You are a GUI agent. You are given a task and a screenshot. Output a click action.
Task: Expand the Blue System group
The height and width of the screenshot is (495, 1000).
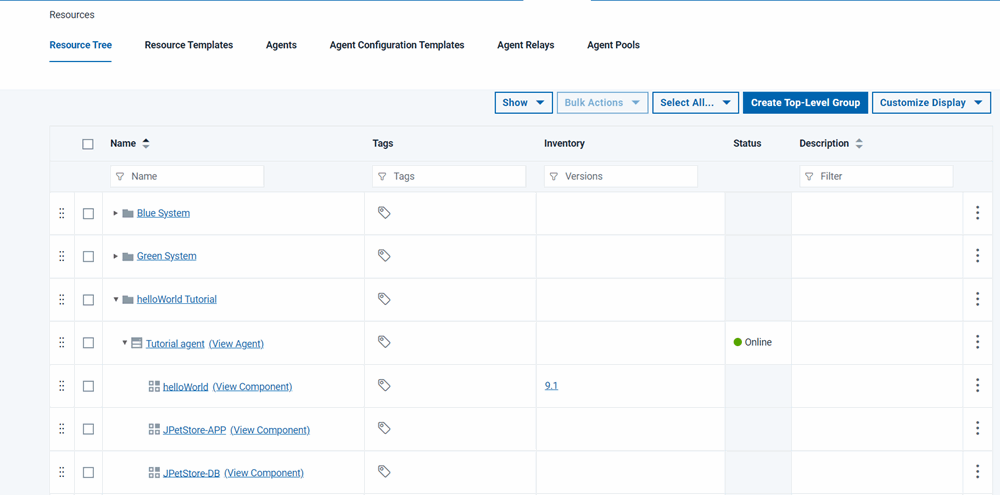(116, 213)
